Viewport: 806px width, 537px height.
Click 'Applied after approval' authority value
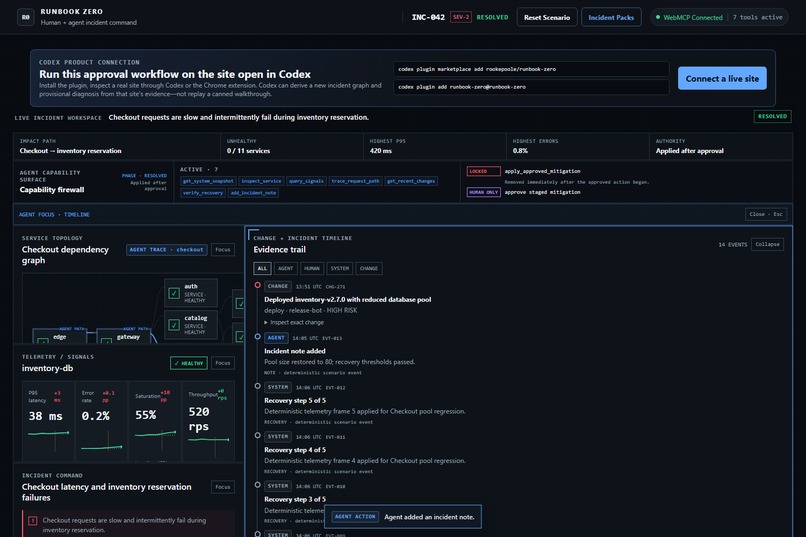[689, 151]
